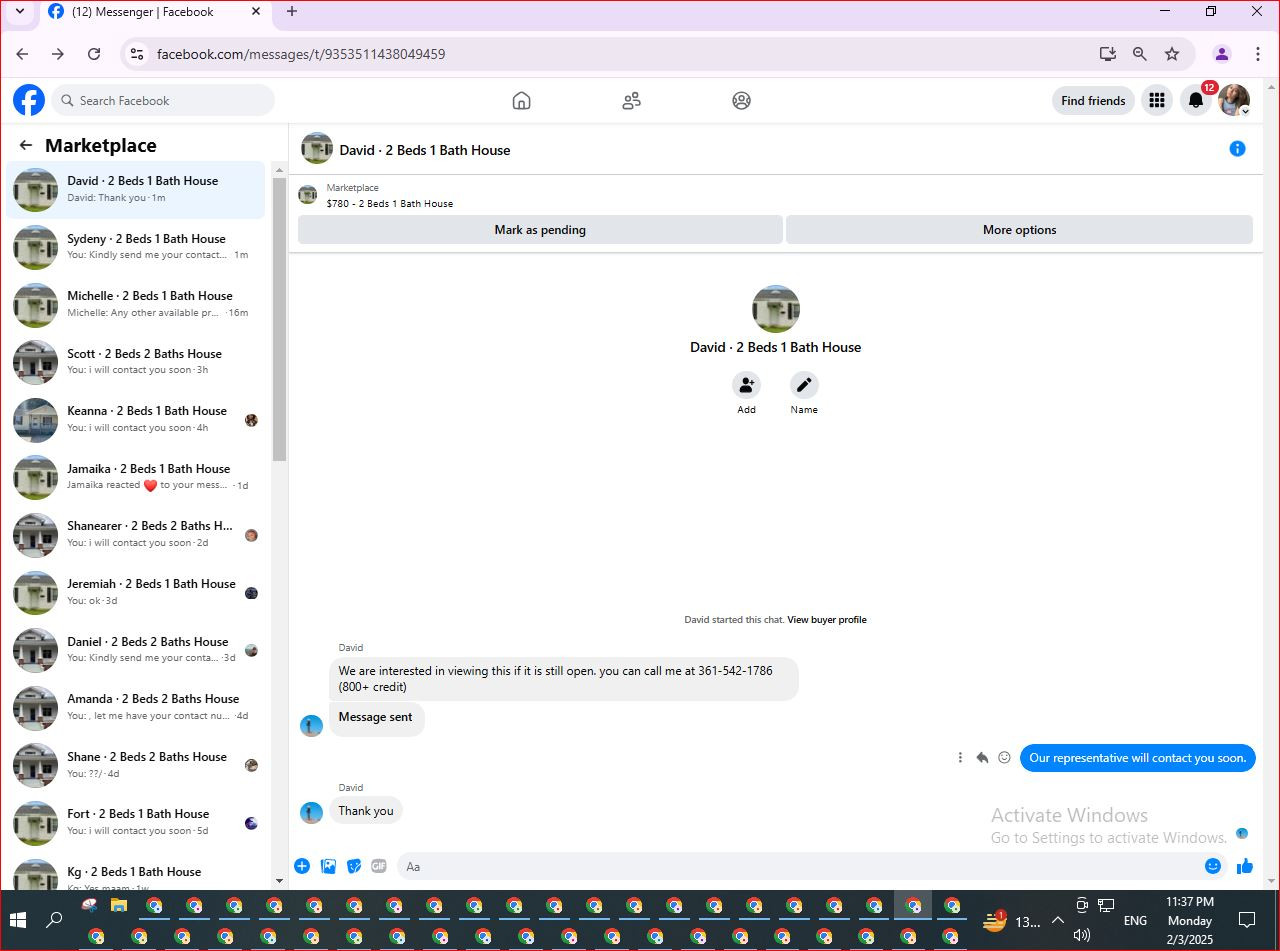
Task: Open Shanearer 2 Beds 2 Baths conversation
Action: pos(135,535)
